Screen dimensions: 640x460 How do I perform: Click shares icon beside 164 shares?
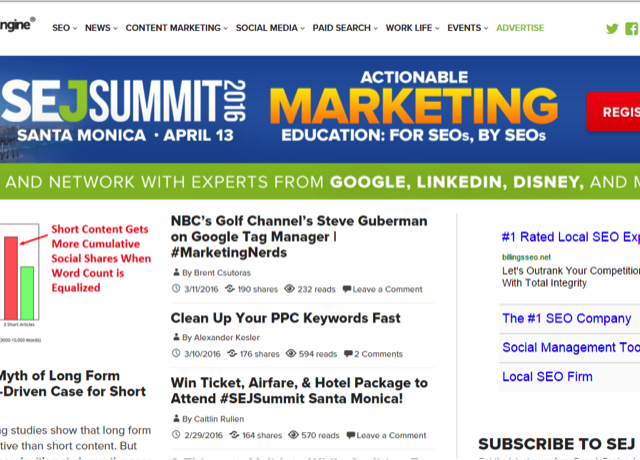(x=234, y=435)
